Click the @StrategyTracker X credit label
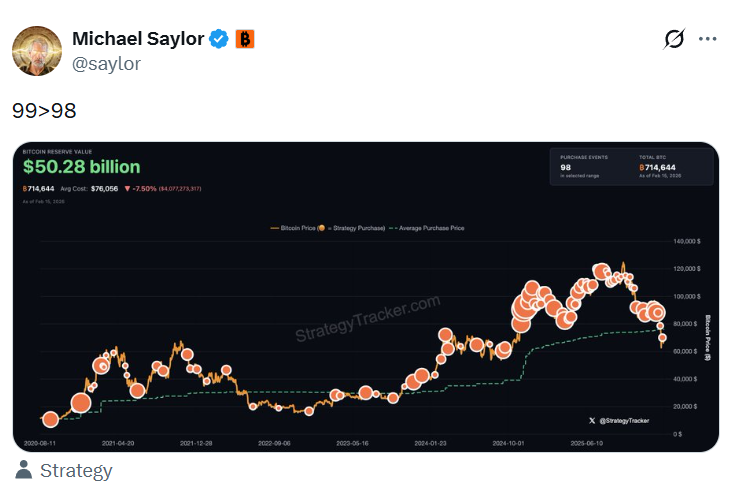736x493 pixels. (x=619, y=421)
